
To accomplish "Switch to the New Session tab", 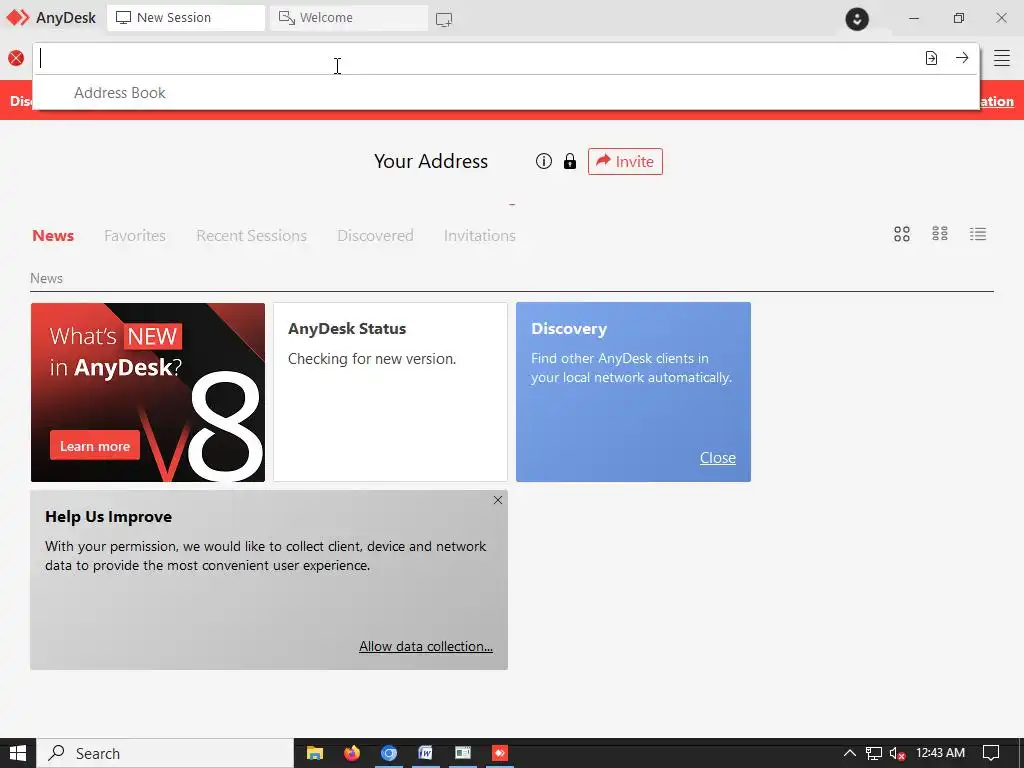I will click(185, 18).
